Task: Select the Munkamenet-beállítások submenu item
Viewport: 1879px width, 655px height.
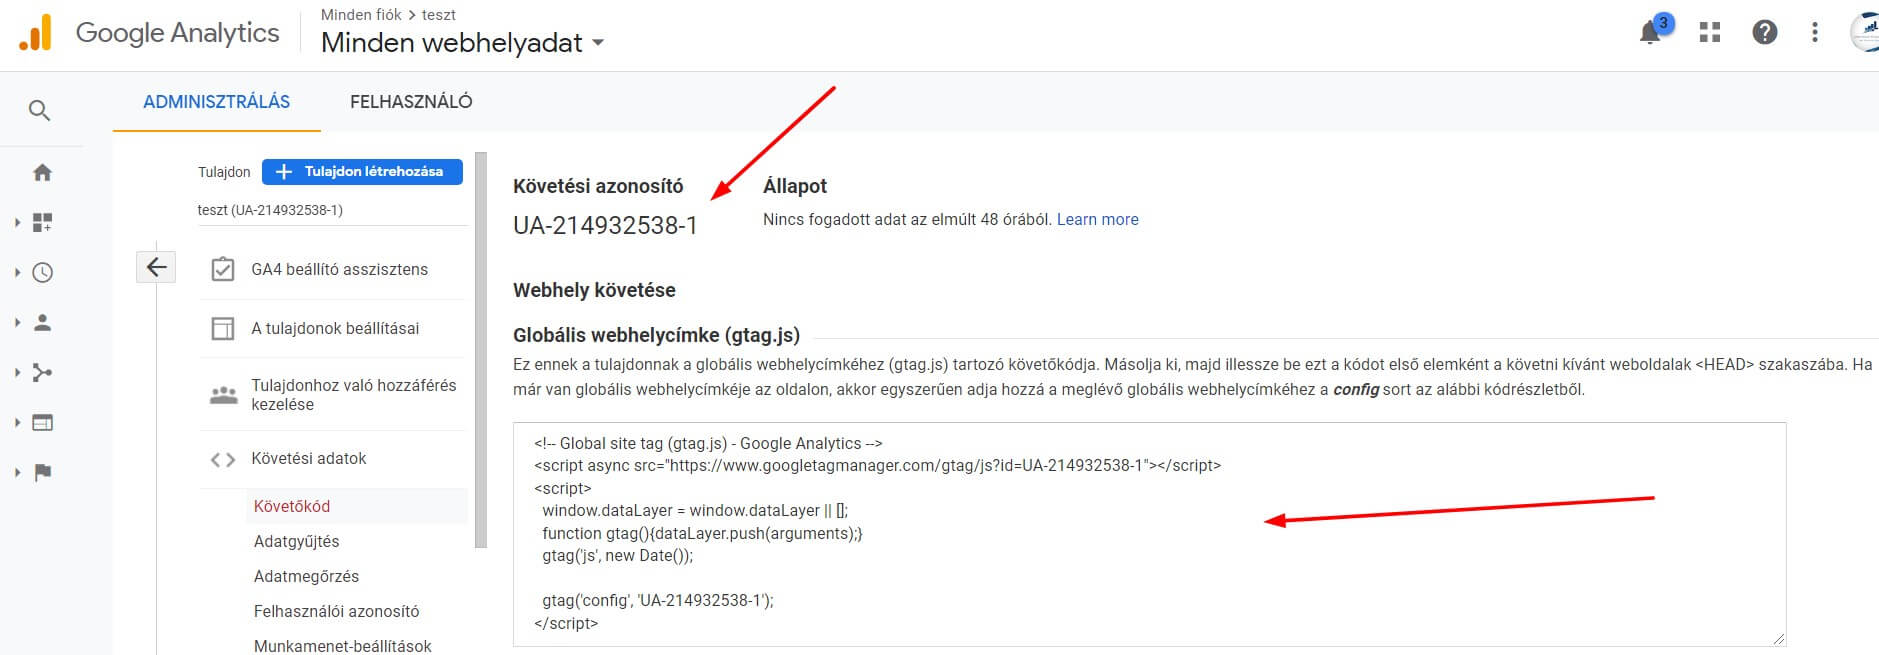Action: click(x=342, y=646)
